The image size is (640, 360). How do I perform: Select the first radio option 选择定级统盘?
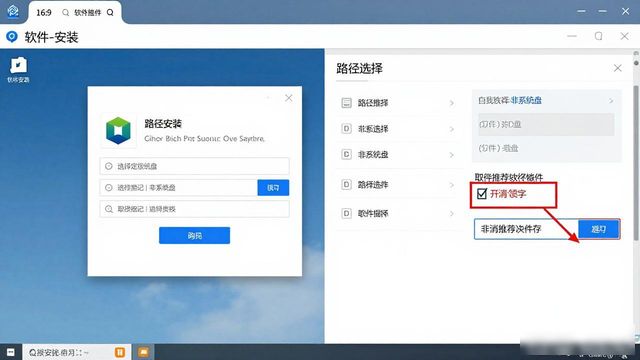(x=194, y=166)
